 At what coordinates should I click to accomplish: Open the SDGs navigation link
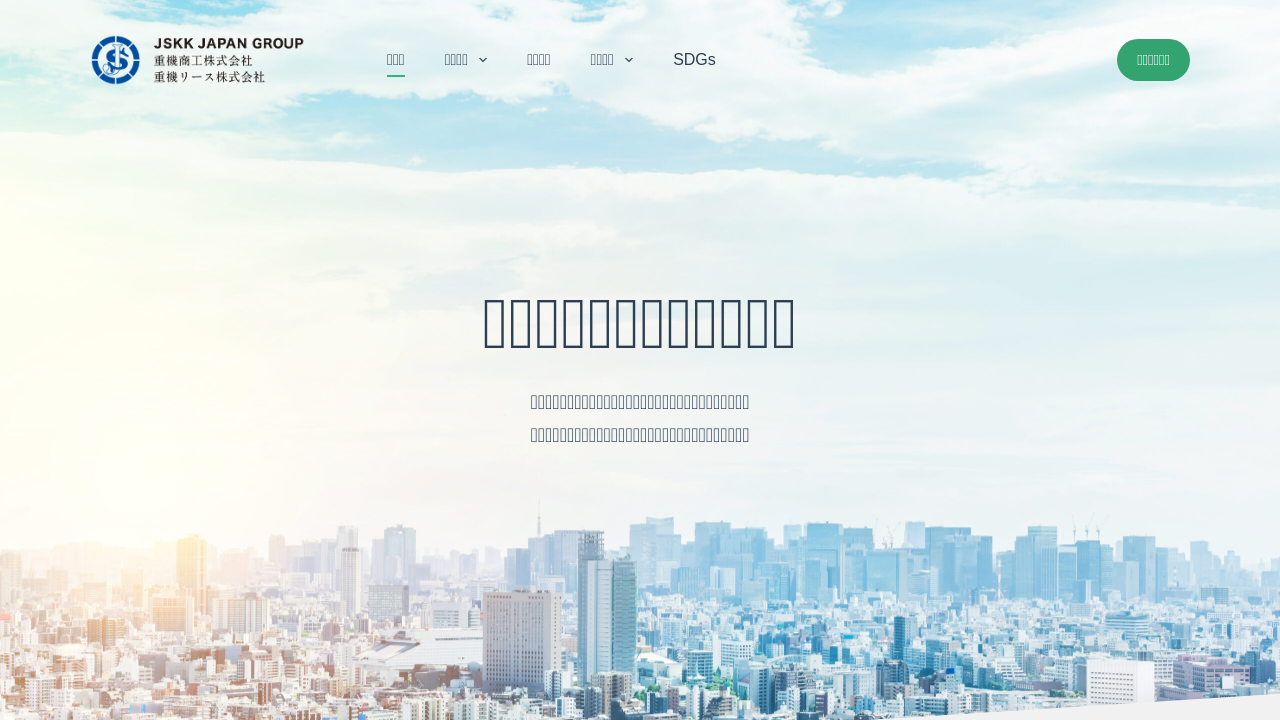pyautogui.click(x=694, y=59)
